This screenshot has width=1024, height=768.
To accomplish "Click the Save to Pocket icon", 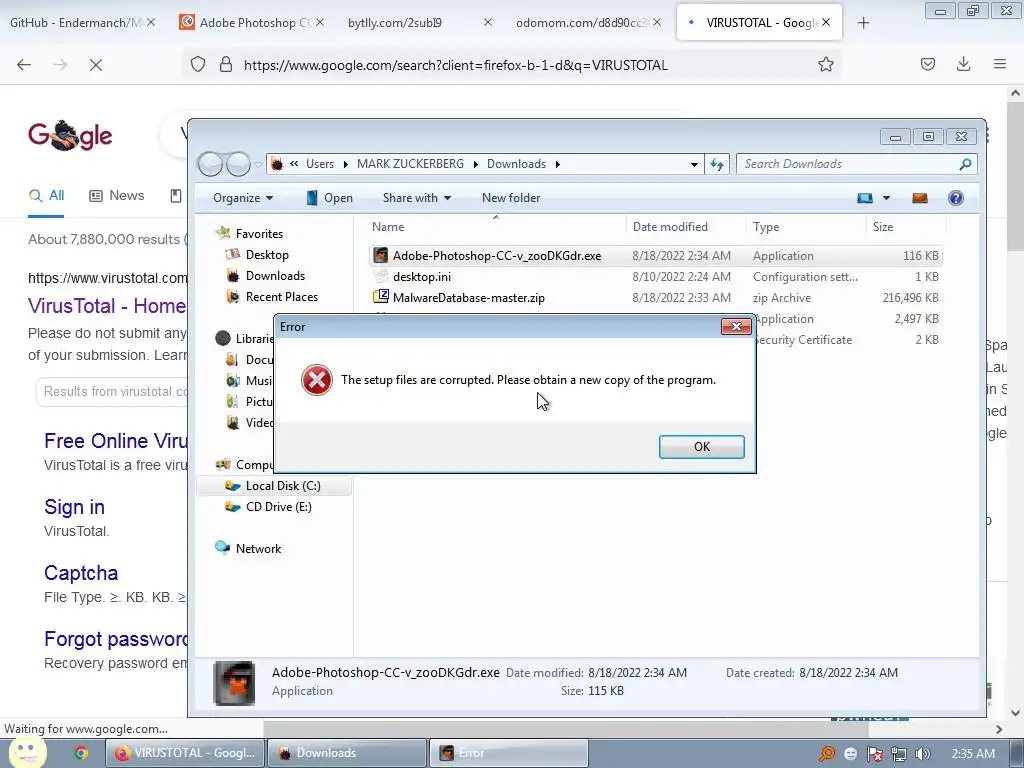I will coord(927,64).
